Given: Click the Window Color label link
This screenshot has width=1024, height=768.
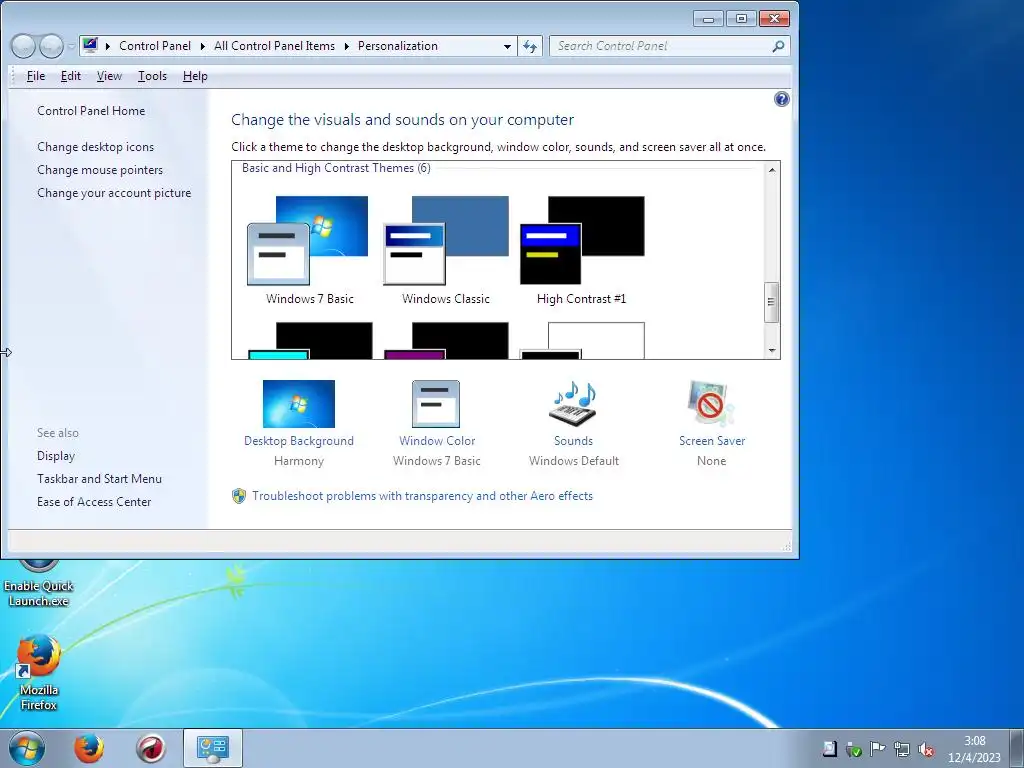Looking at the screenshot, I should (437, 441).
